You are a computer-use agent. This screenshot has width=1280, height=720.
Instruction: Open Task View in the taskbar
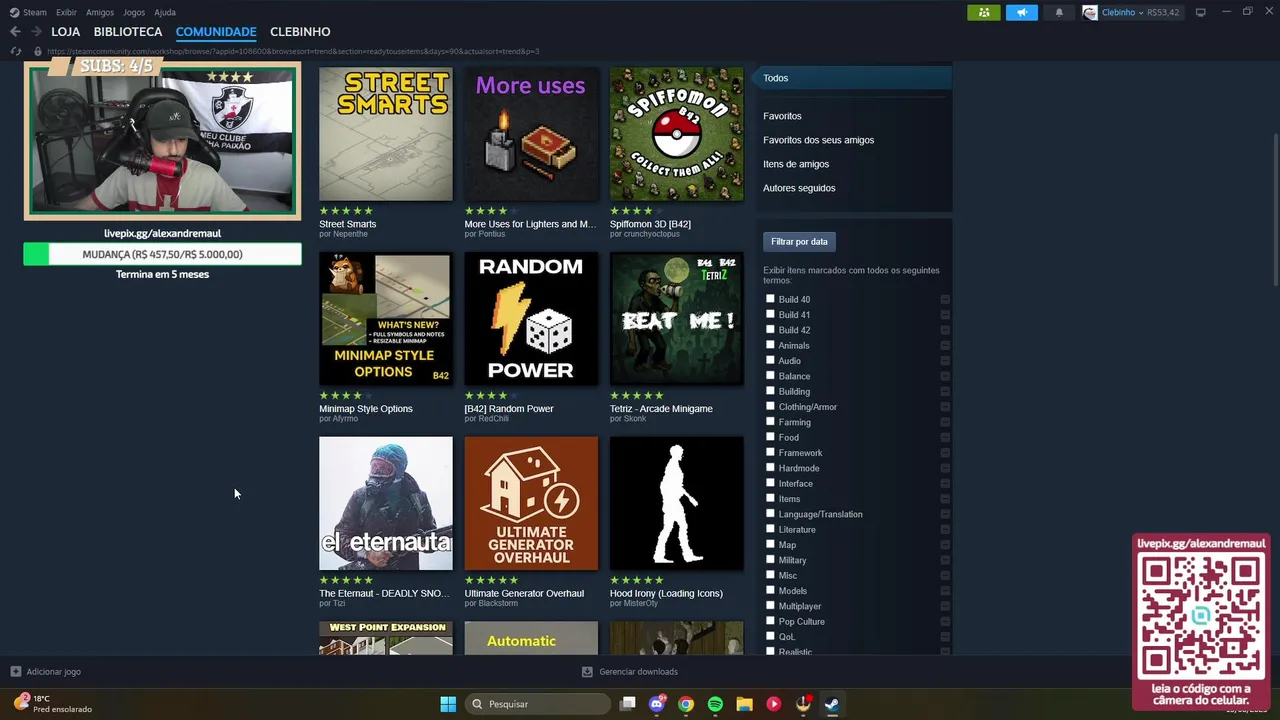628,704
